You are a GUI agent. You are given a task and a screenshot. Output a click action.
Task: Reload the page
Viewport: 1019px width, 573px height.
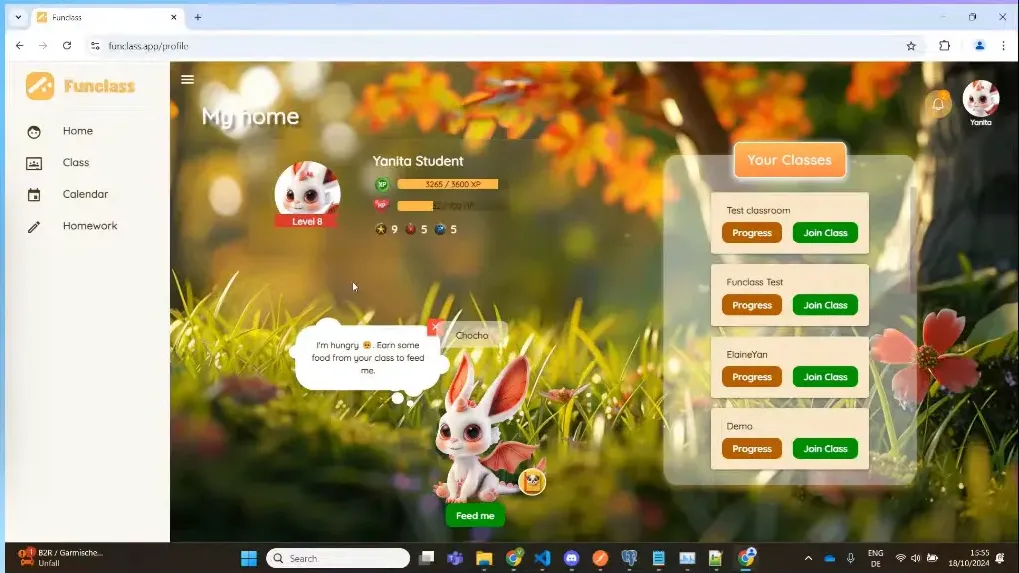pos(67,45)
